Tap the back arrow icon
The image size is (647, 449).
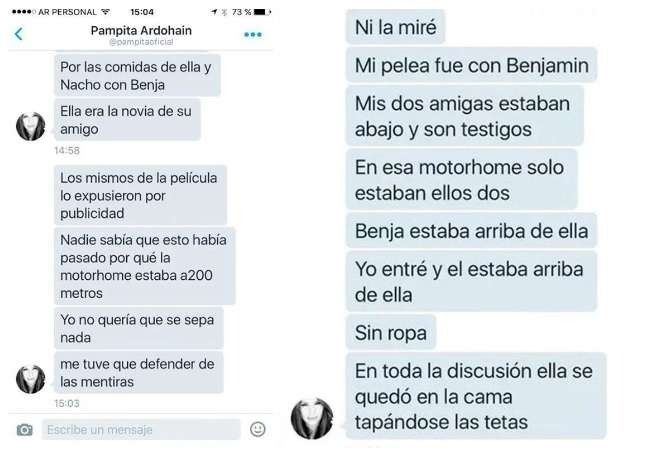tap(19, 34)
